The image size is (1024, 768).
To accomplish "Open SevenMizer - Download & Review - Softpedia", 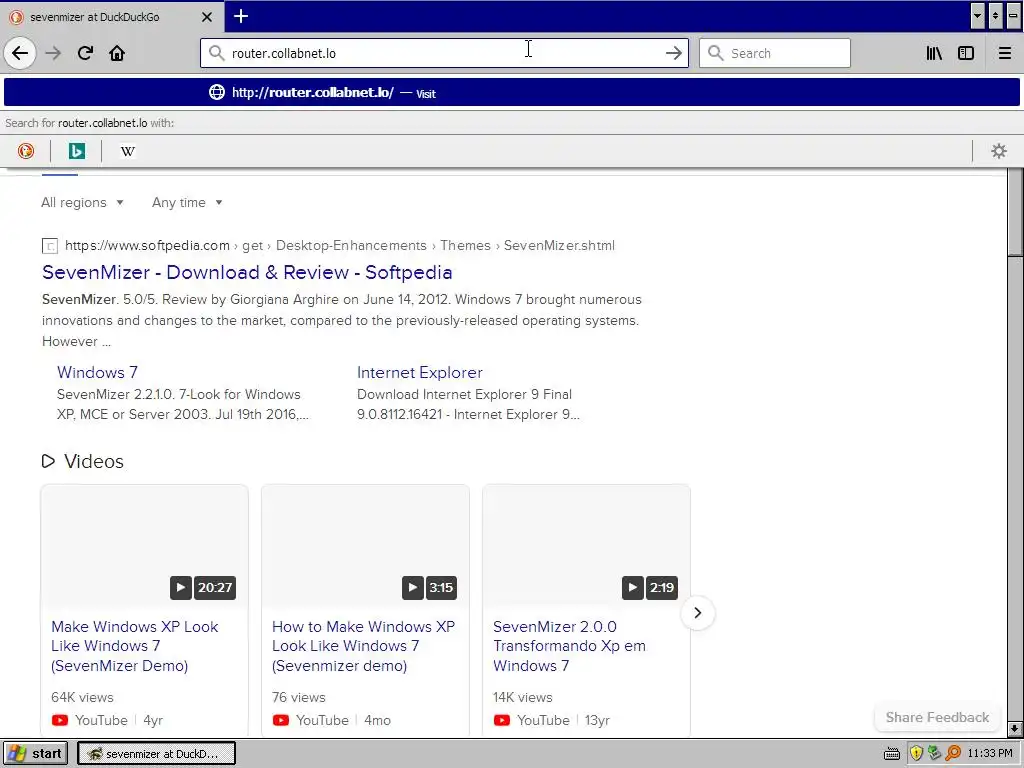I will click(x=247, y=272).
